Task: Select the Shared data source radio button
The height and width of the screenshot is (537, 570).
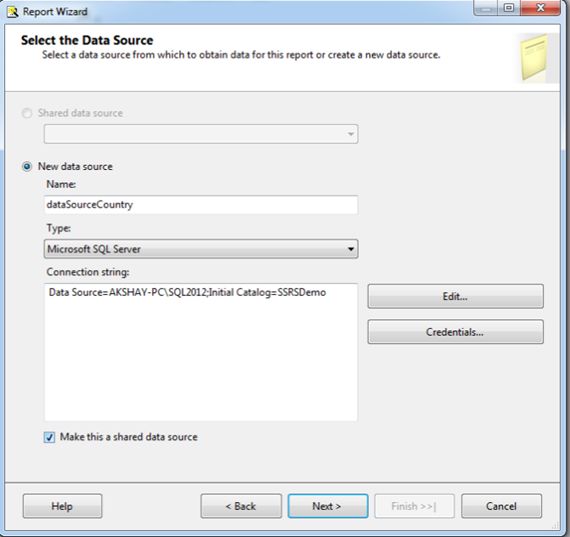Action: [x=27, y=113]
